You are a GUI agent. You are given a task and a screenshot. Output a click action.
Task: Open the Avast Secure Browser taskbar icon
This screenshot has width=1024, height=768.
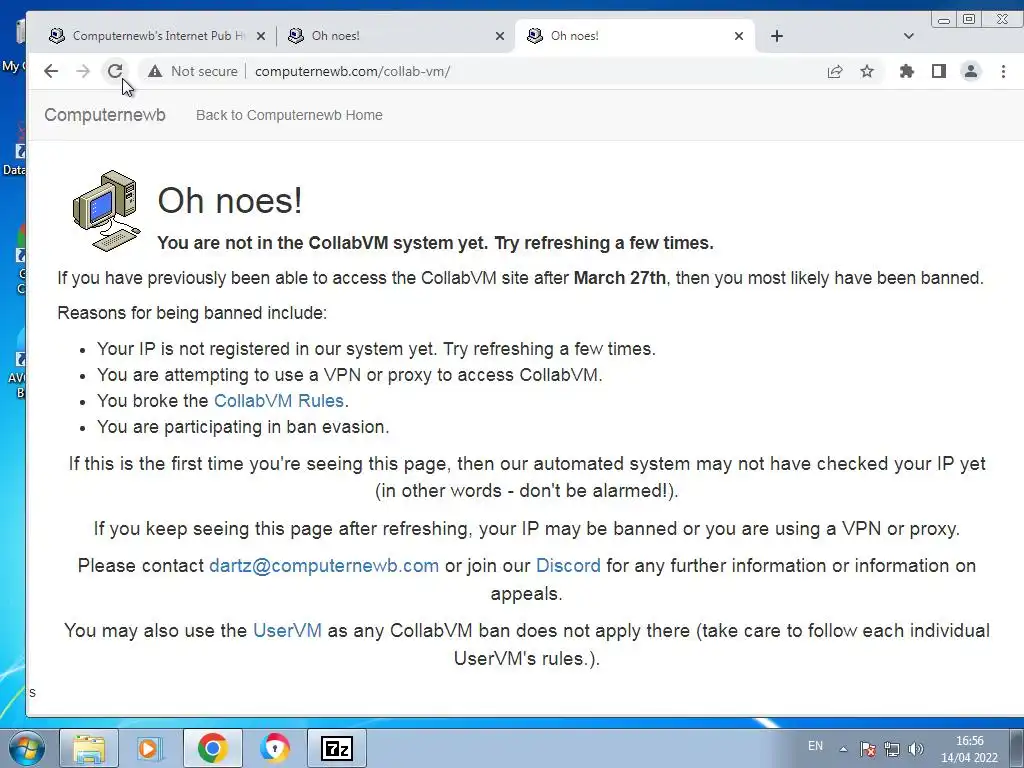(275, 748)
